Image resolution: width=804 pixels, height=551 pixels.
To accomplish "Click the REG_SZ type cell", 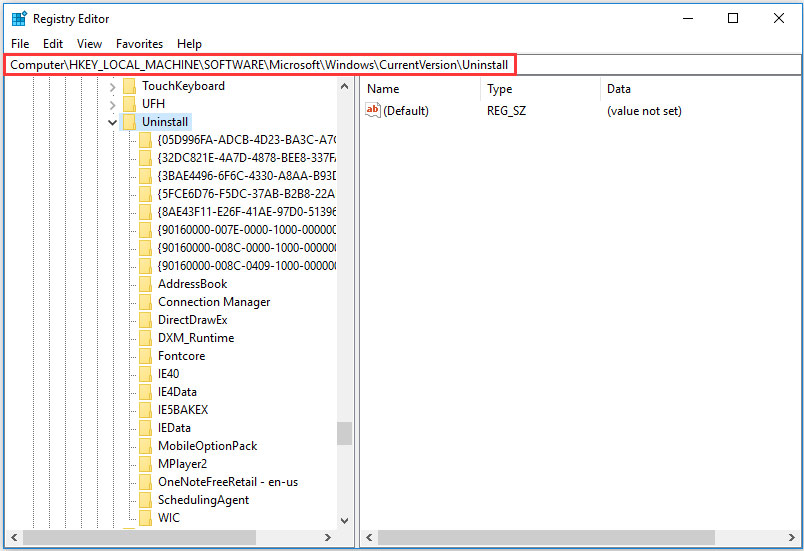I will pyautogui.click(x=506, y=111).
